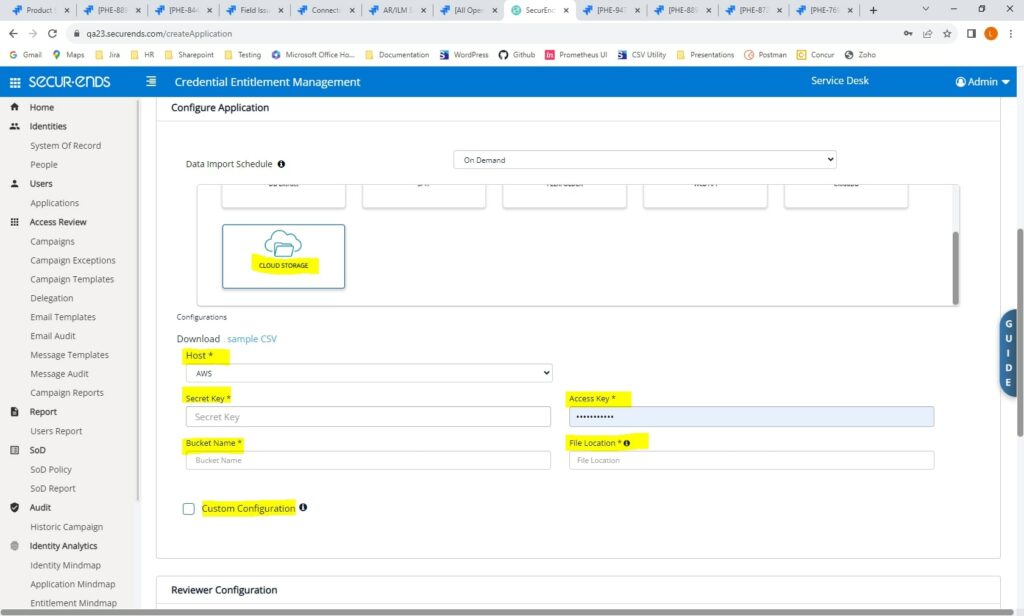1024x616 pixels.
Task: Click the Users person icon in the sidebar
Action: [x=14, y=184]
